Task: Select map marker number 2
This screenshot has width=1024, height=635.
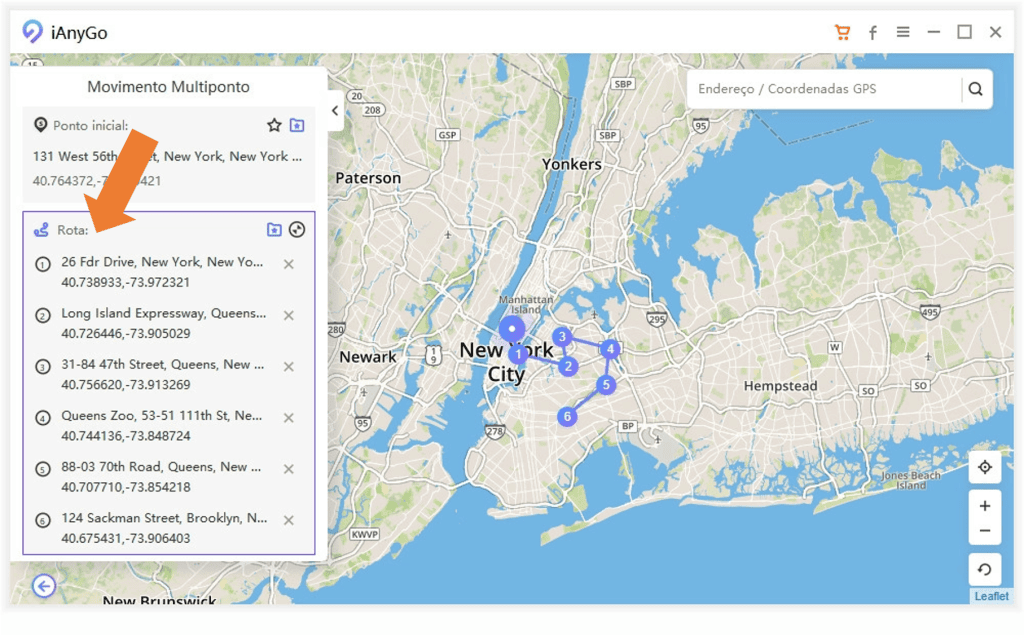Action: [x=568, y=366]
